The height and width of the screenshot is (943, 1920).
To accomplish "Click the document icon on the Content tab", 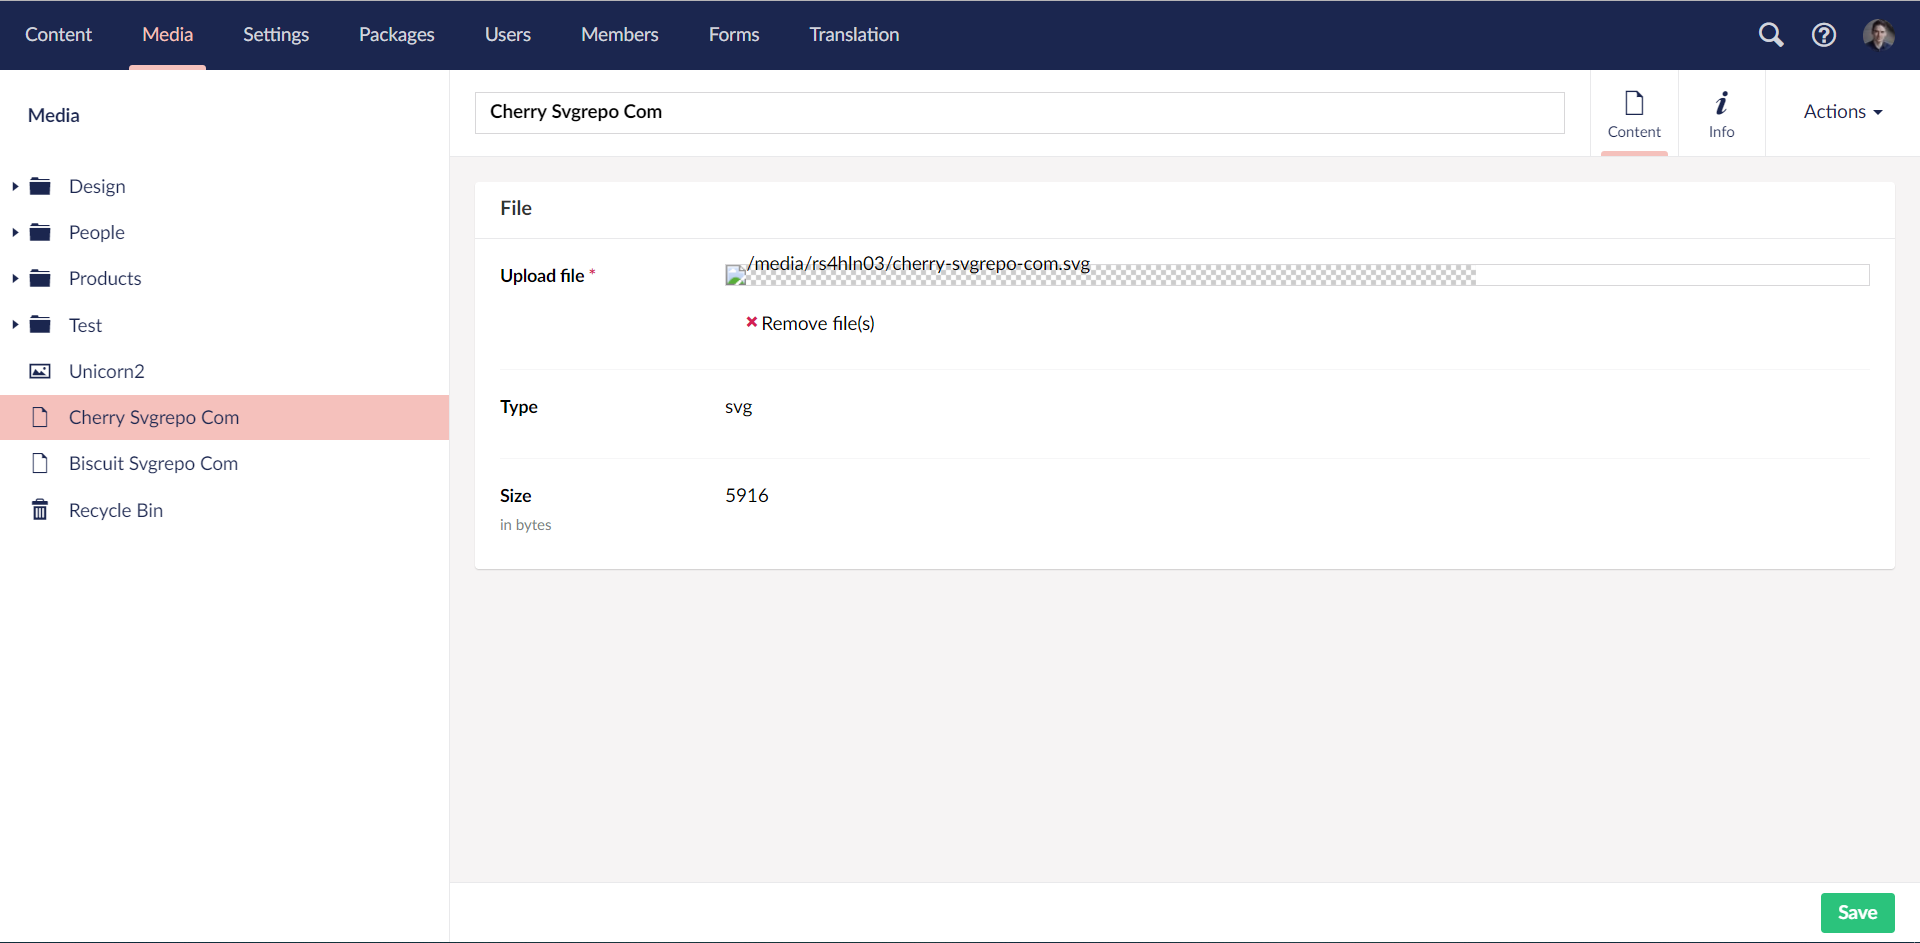I will (x=1634, y=101).
